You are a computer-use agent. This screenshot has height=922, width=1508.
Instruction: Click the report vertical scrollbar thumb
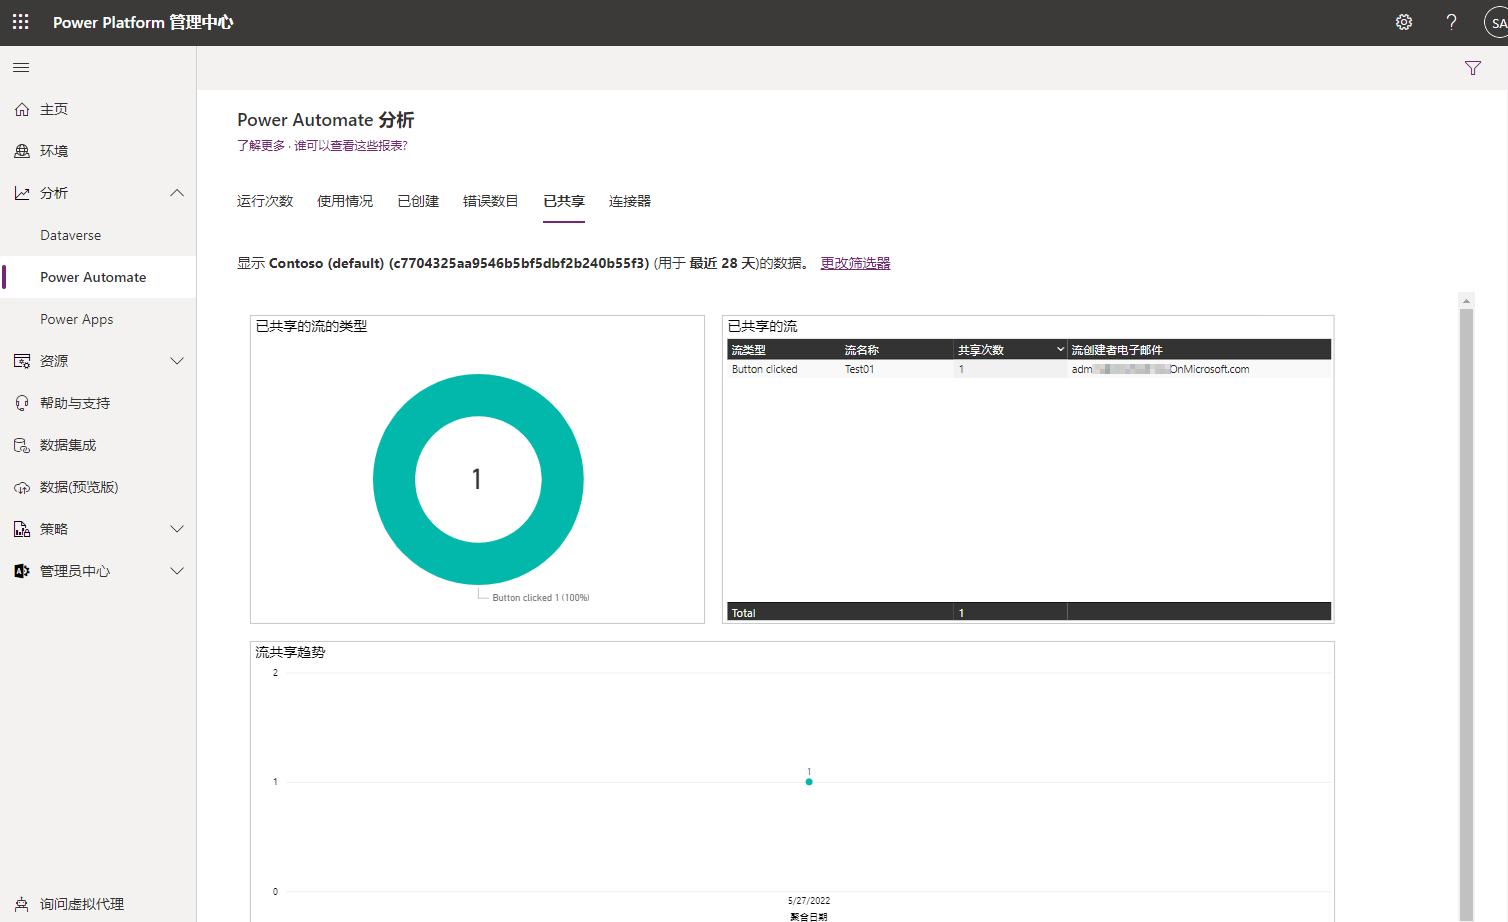[1466, 614]
